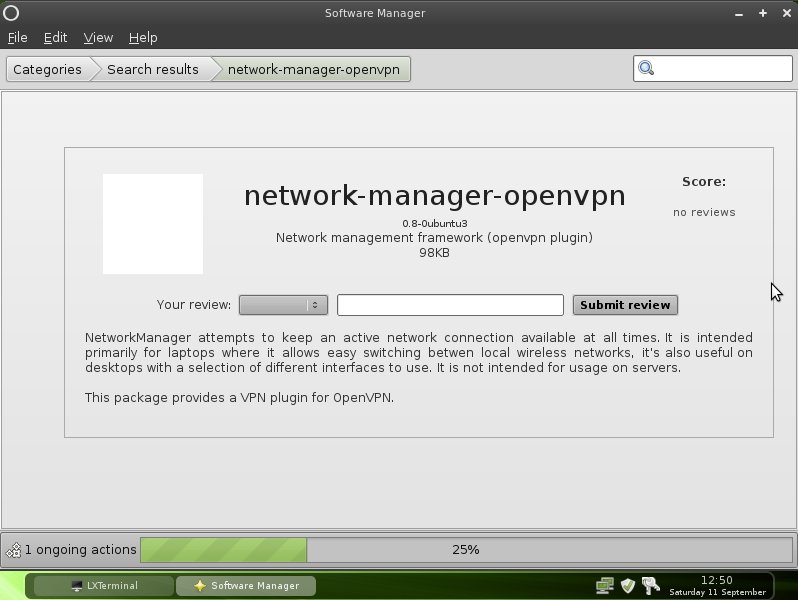Open the 1 ongoing actions label
This screenshot has height=600, width=798.
tap(80, 550)
